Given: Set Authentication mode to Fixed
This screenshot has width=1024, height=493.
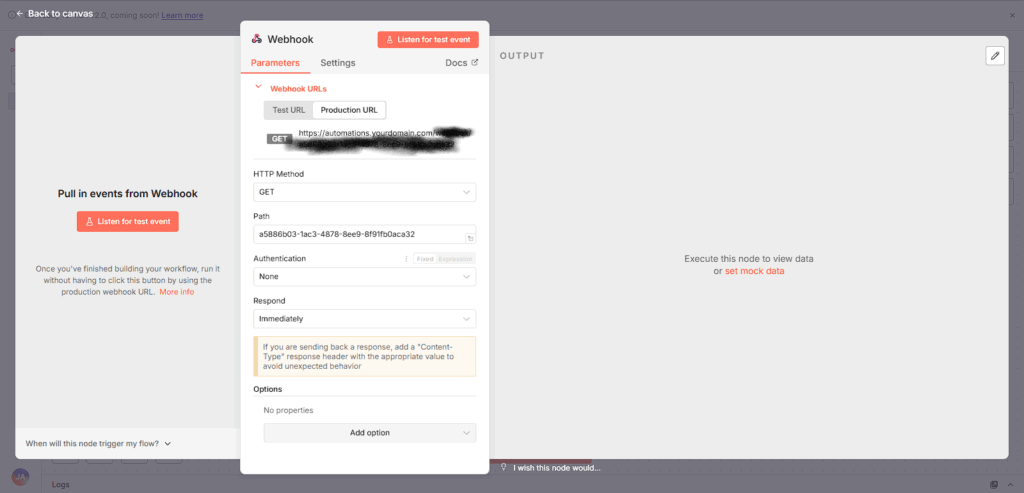Looking at the screenshot, I should point(425,259).
